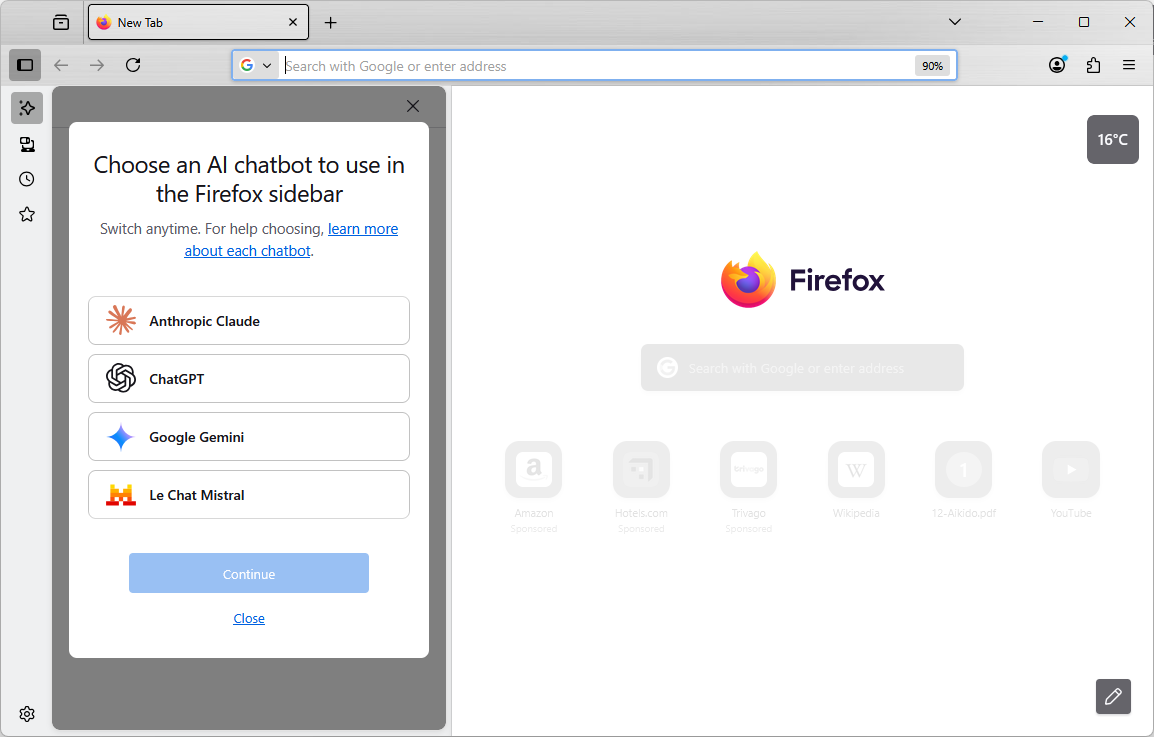Choose ChatGPT as chatbot
This screenshot has height=737, width=1154.
[x=249, y=378]
